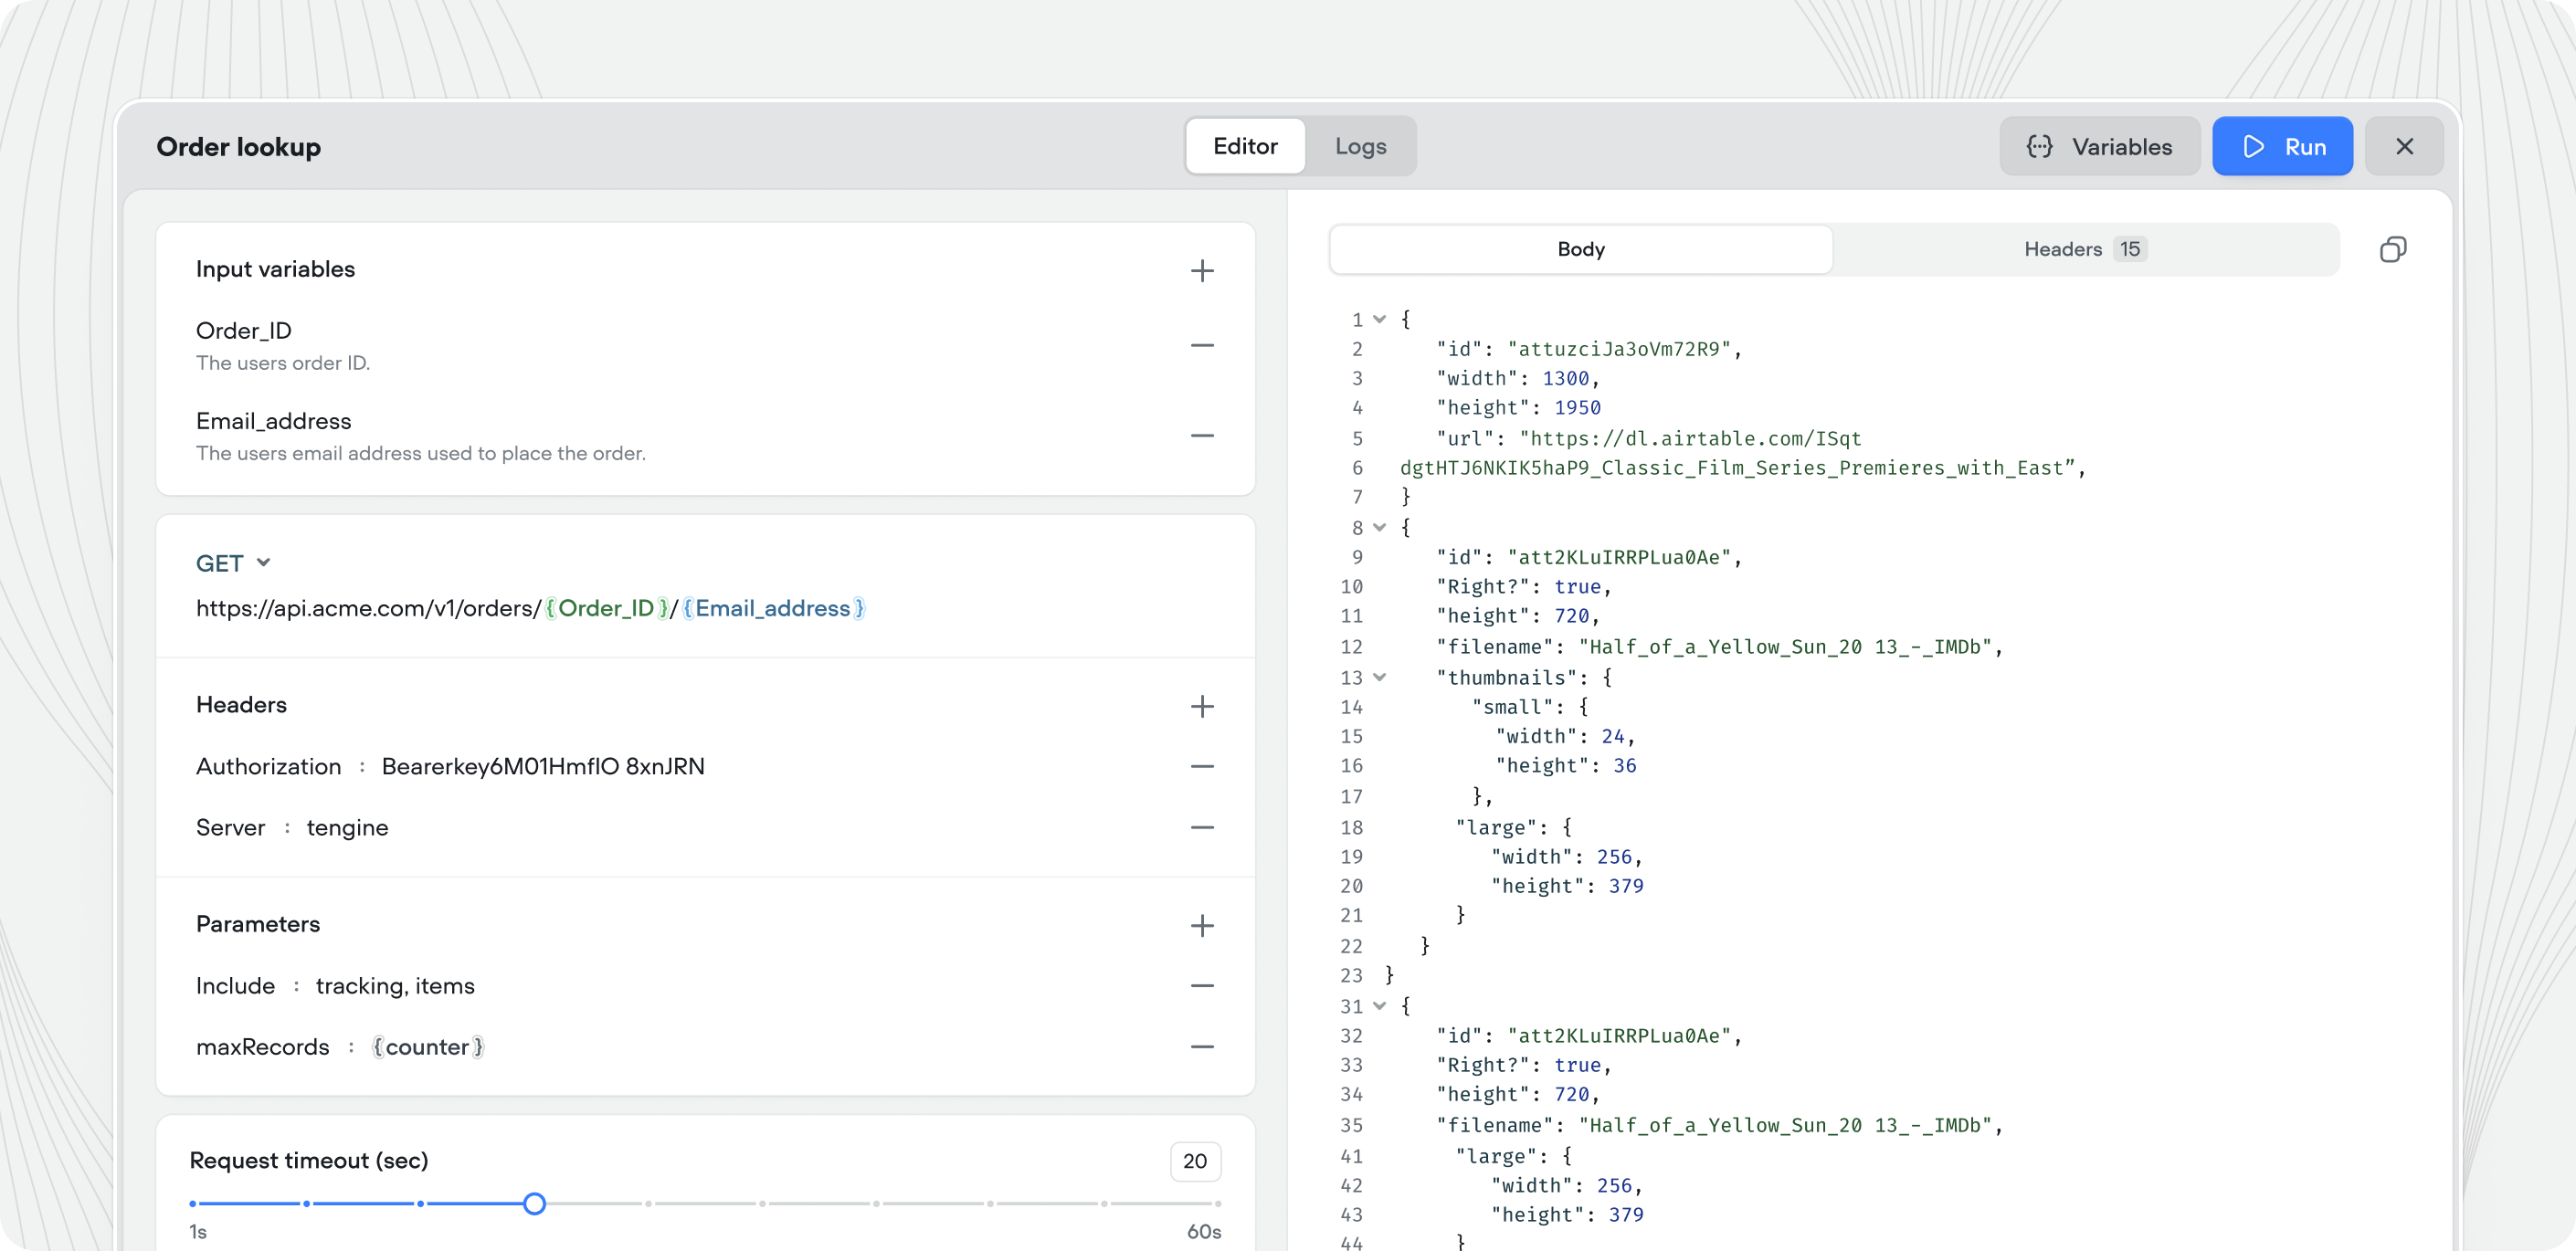The width and height of the screenshot is (2576, 1251).
Task: Remove the maxRecords counter parameter
Action: 1202,1046
